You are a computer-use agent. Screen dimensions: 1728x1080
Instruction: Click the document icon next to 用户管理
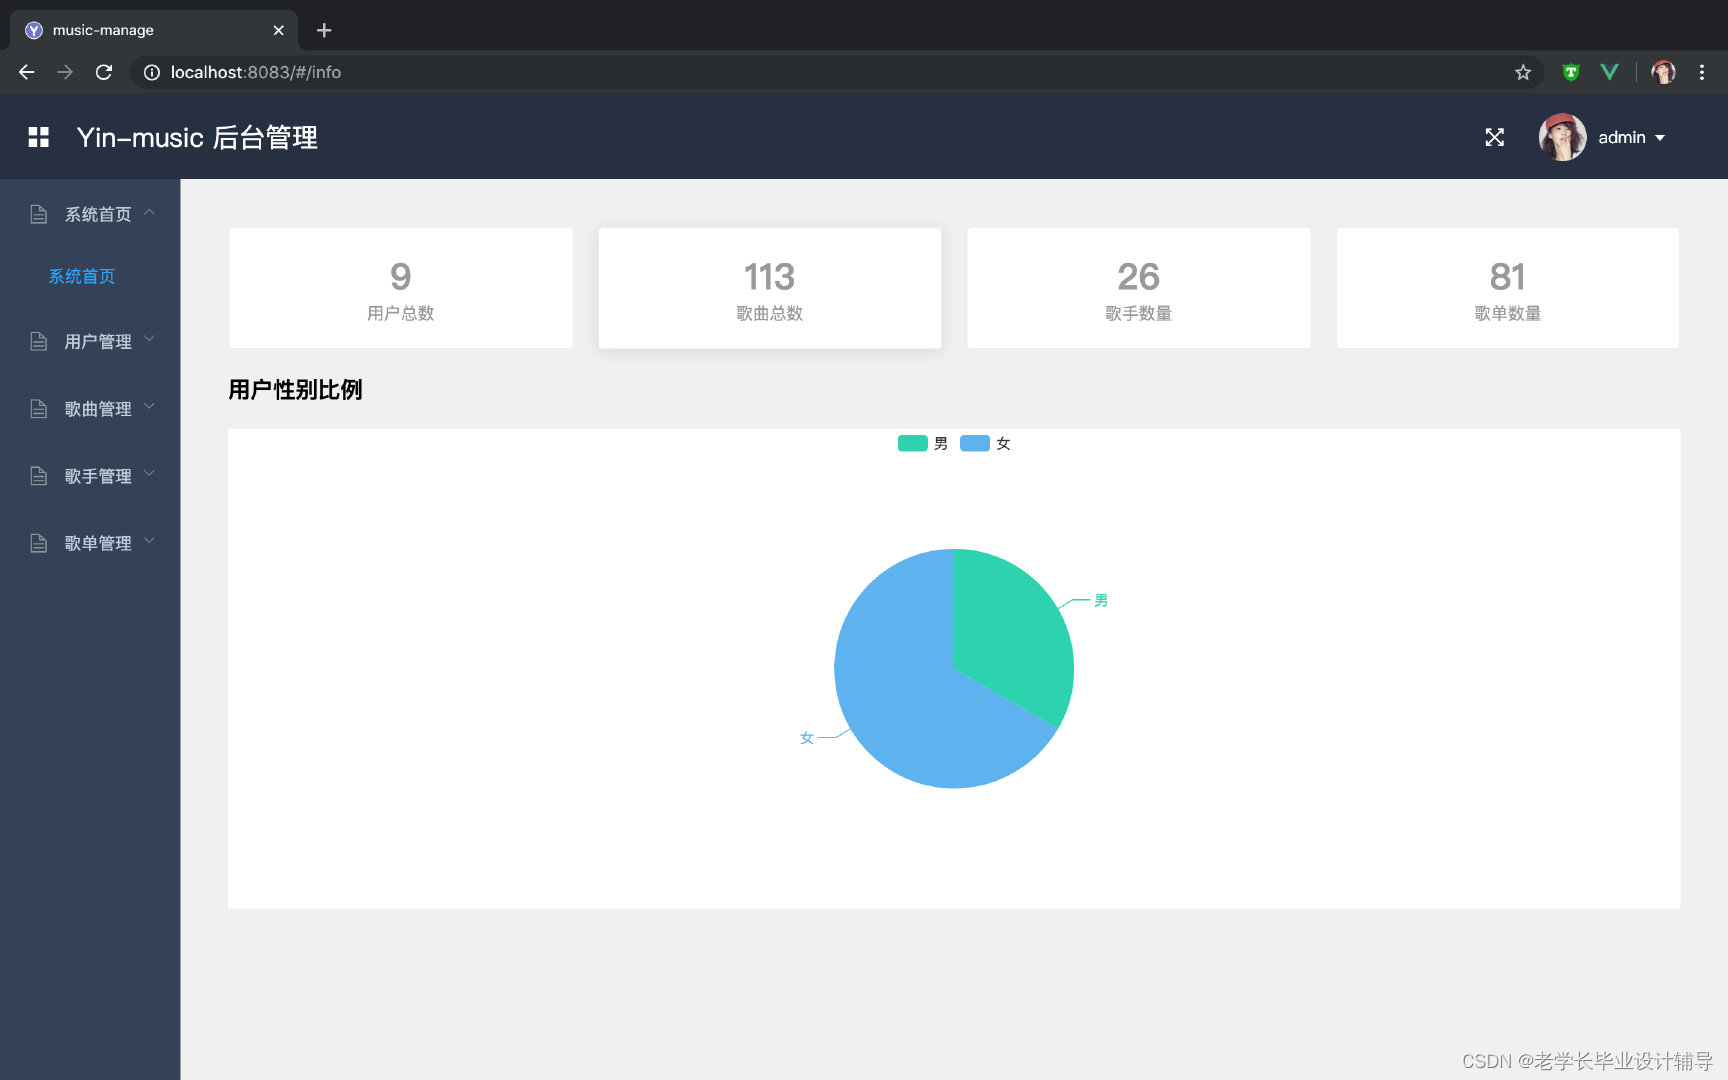coord(38,341)
